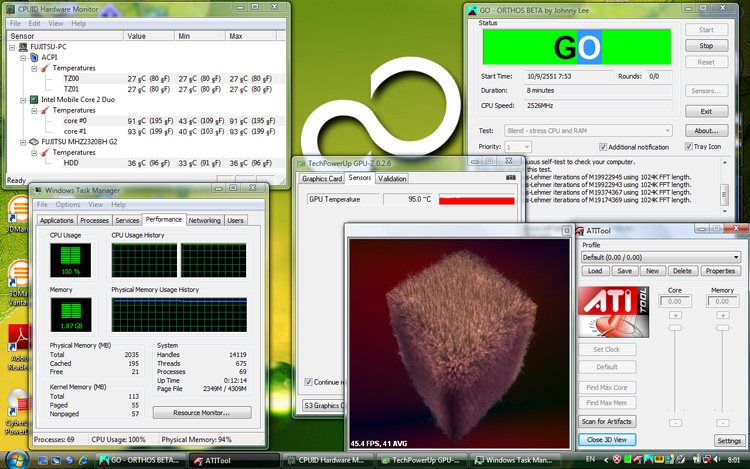This screenshot has width=750, height=469.
Task: Toggle the Continue checkbox in GPU-Z
Action: click(x=309, y=382)
